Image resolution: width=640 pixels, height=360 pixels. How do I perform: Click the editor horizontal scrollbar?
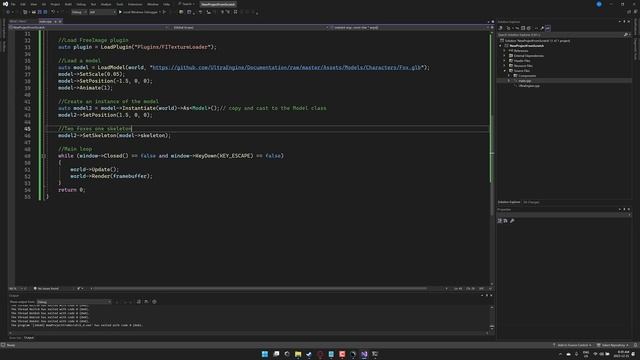pos(260,289)
